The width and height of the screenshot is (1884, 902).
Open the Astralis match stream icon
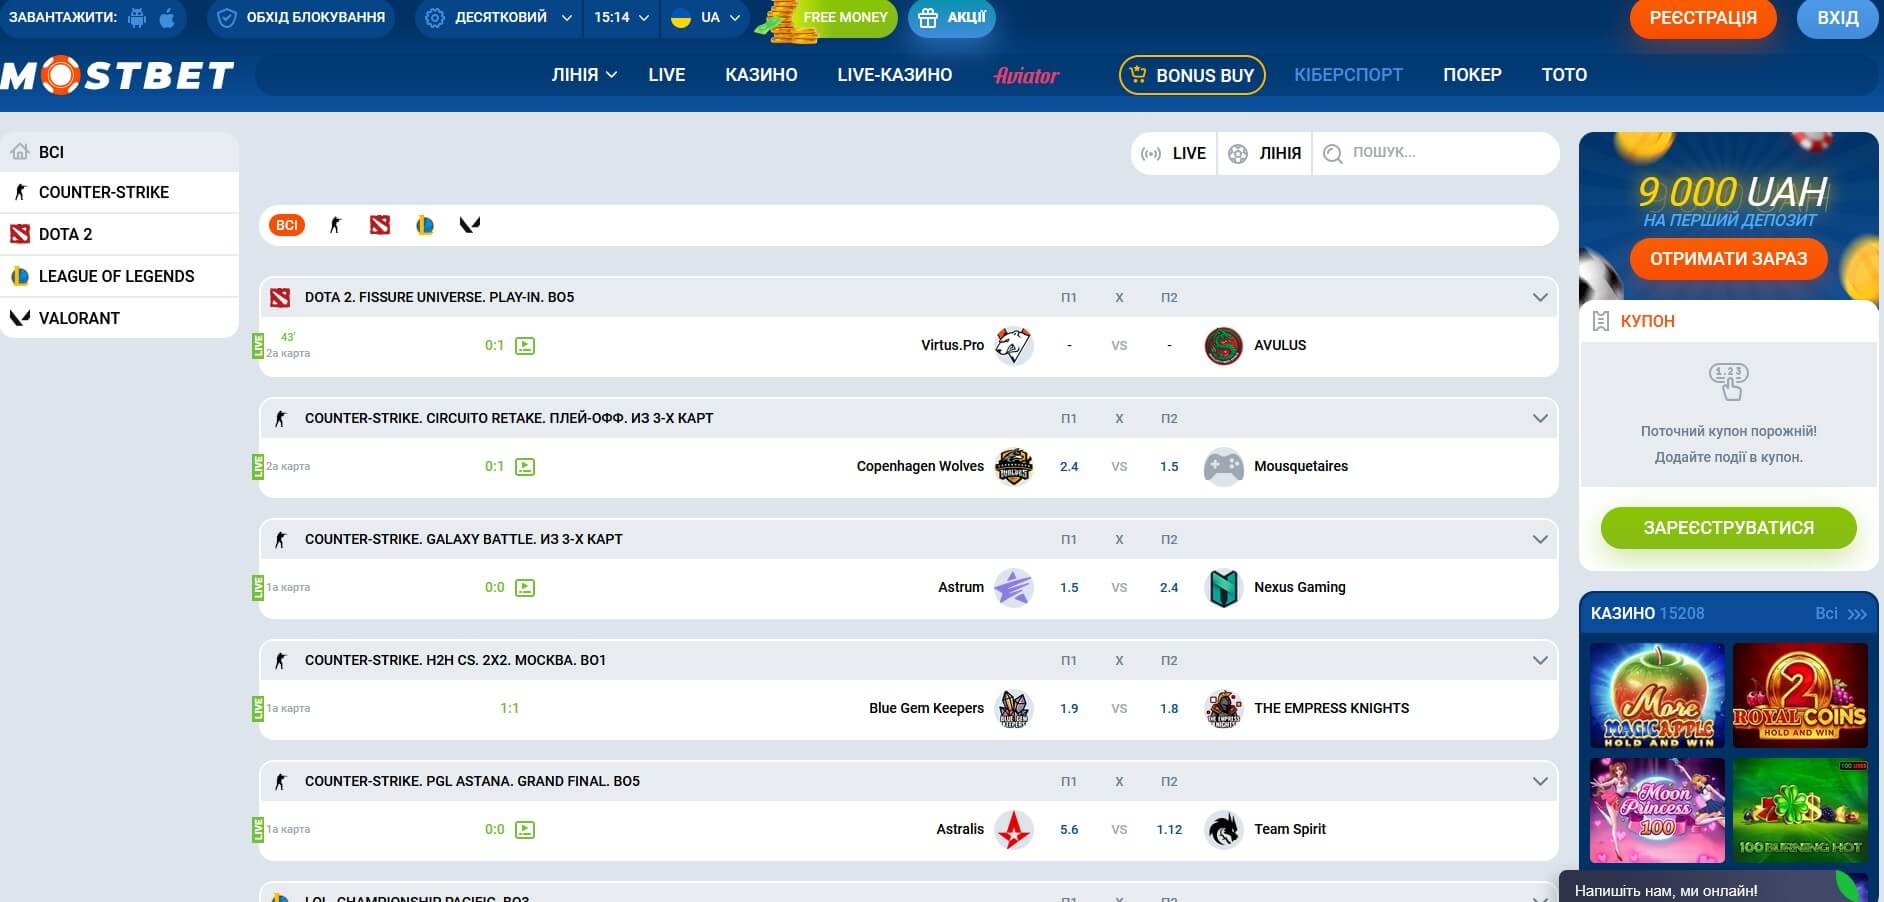tap(525, 830)
